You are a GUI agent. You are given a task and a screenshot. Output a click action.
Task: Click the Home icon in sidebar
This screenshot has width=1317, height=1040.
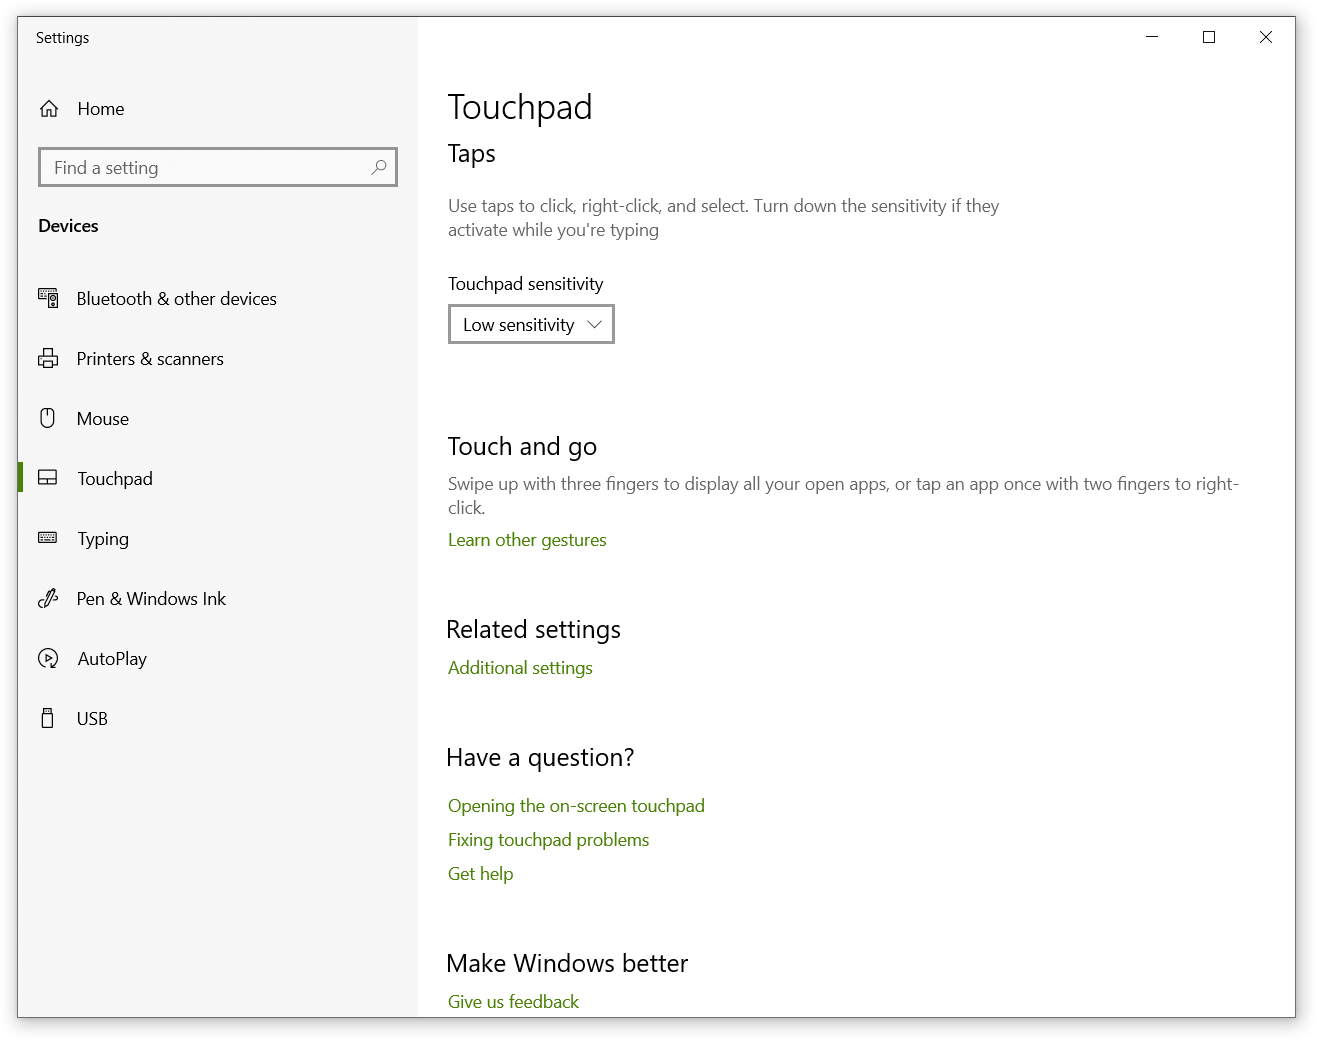click(x=48, y=108)
